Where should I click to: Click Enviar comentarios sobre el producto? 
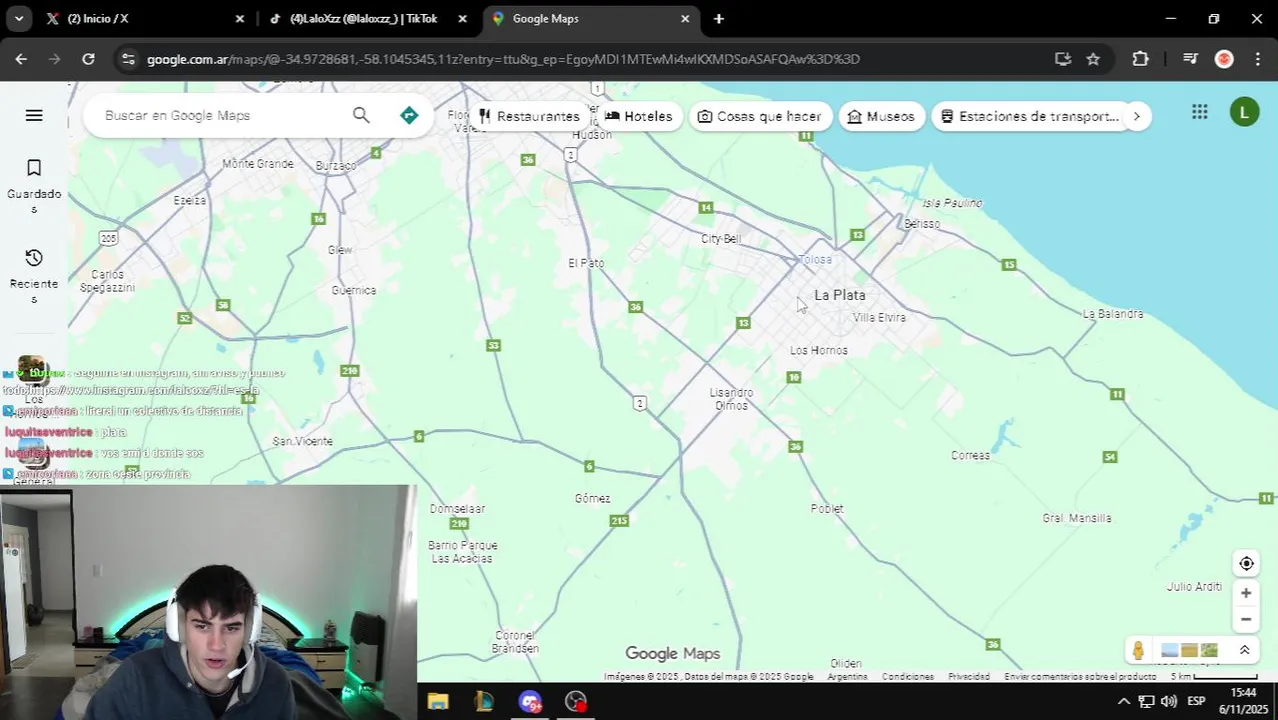[x=1080, y=677]
